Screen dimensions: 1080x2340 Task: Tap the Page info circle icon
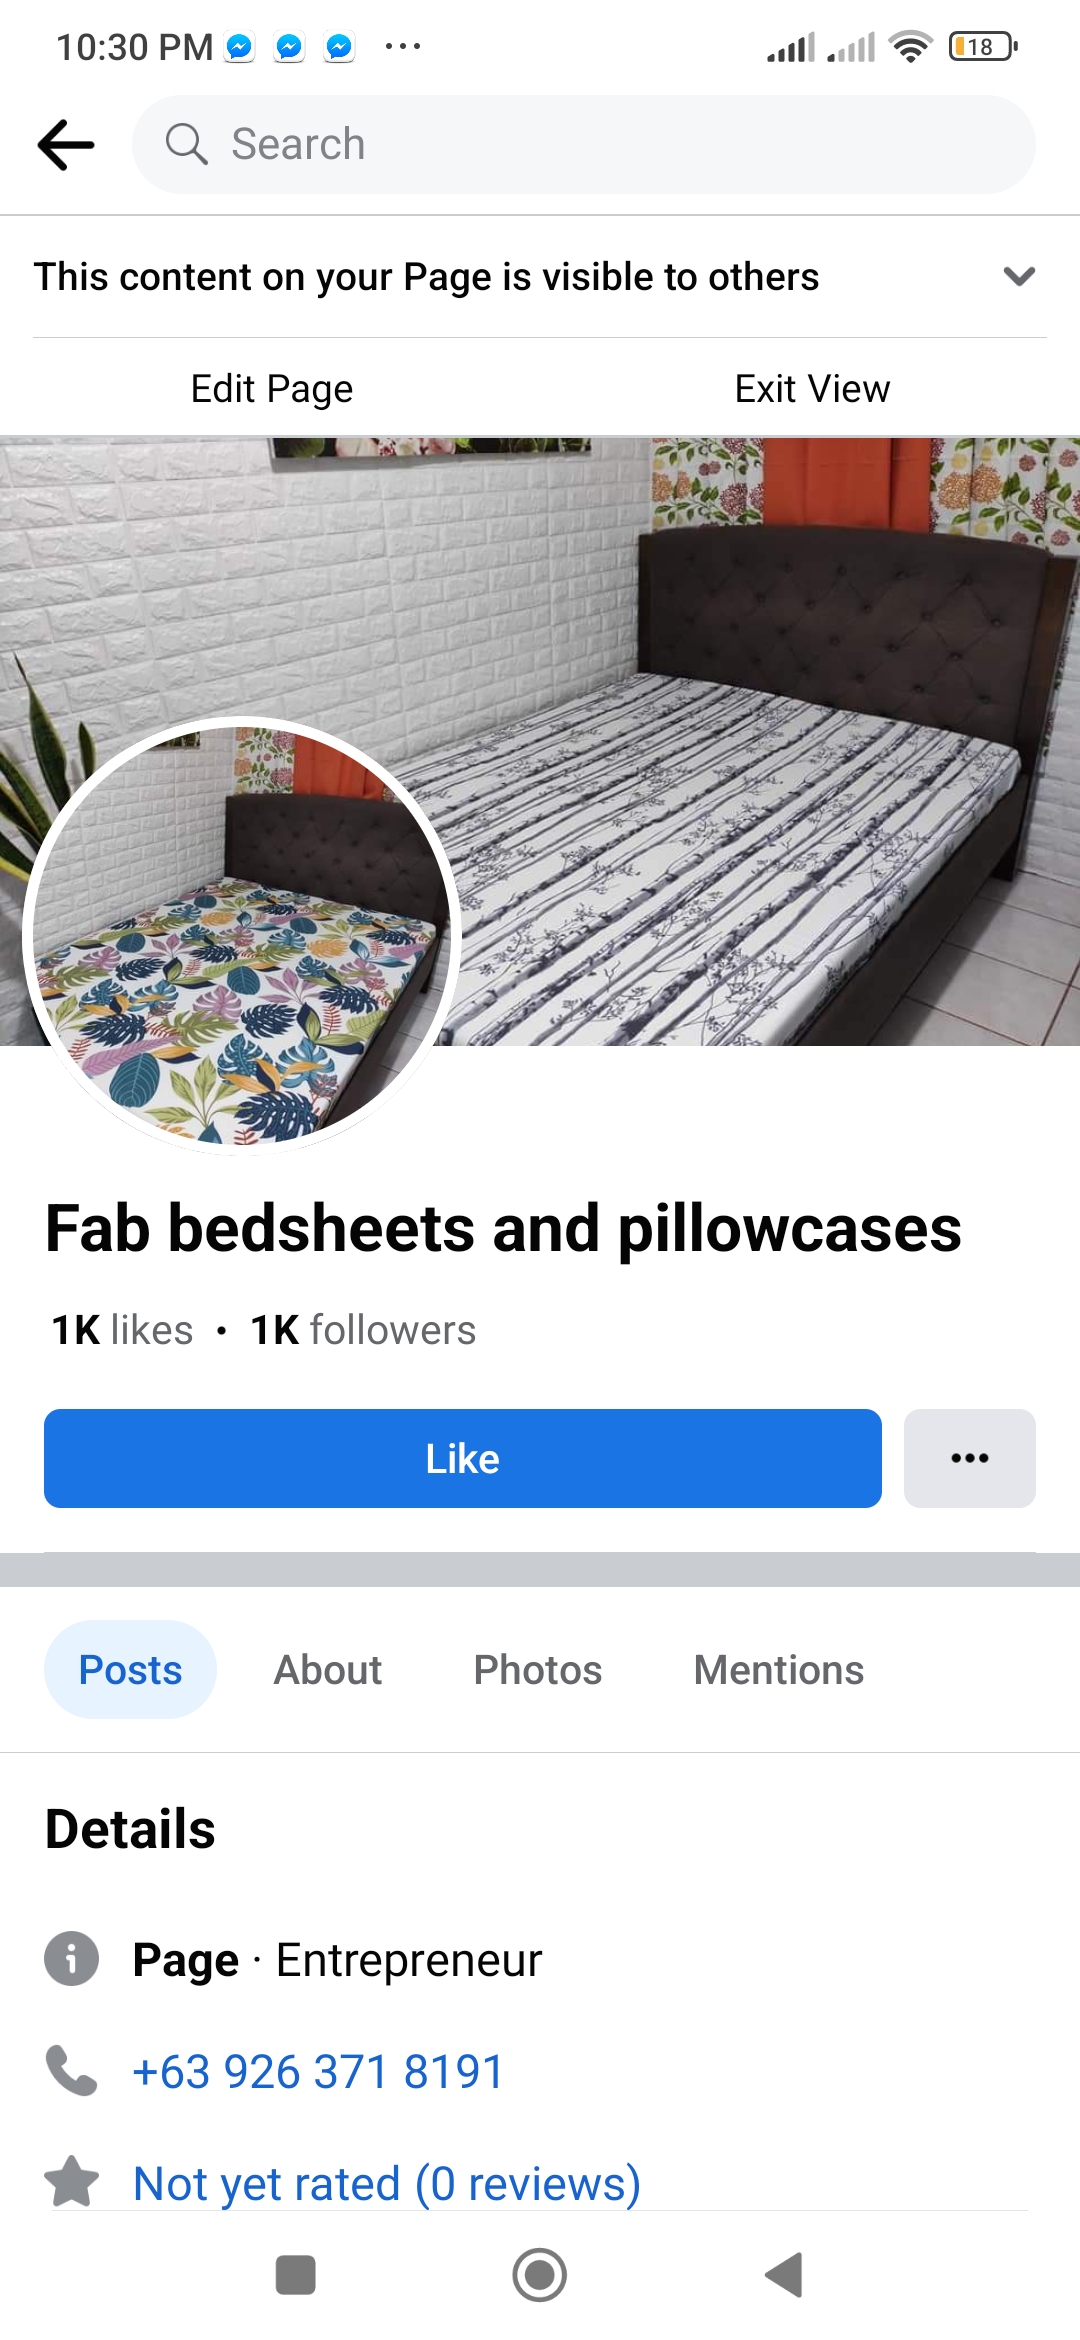(72, 1958)
